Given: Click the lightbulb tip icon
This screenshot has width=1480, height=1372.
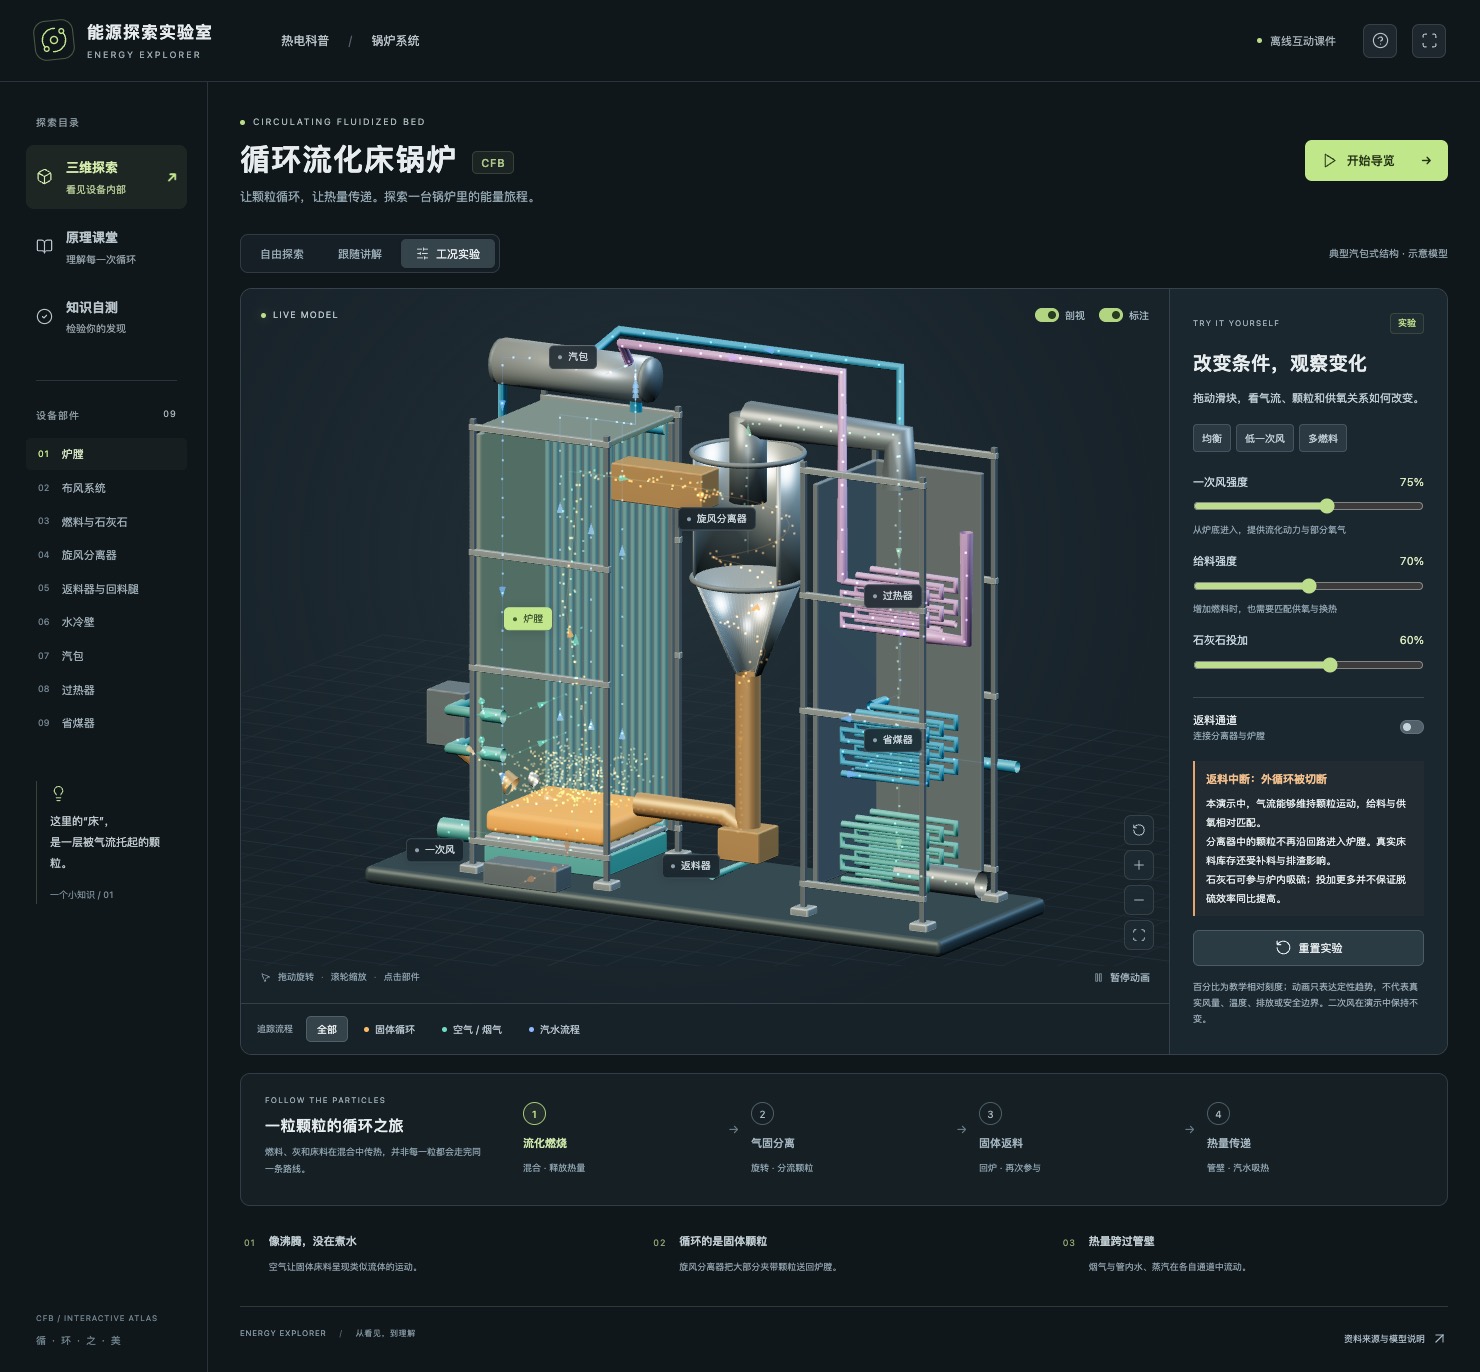Looking at the screenshot, I should [58, 794].
